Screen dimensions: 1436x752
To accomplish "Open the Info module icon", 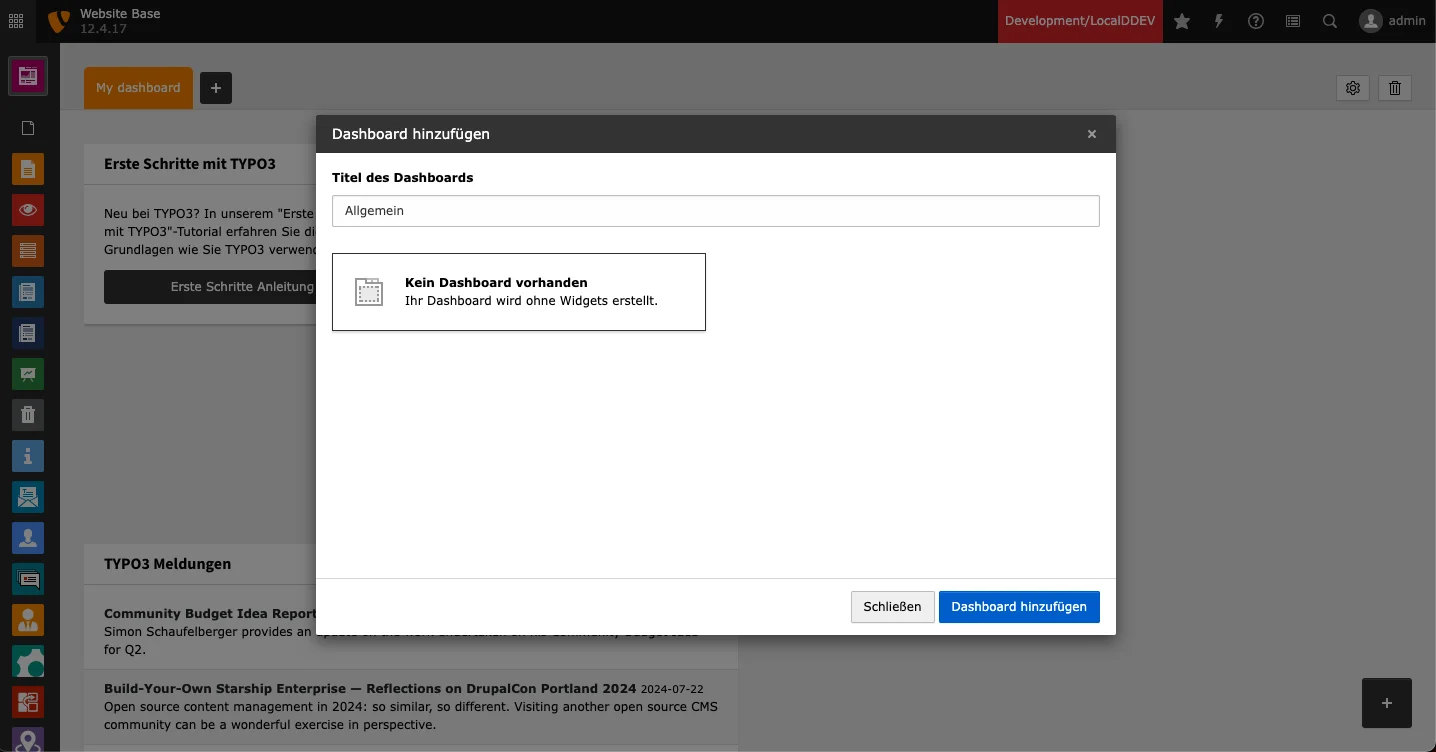I will [x=27, y=456].
